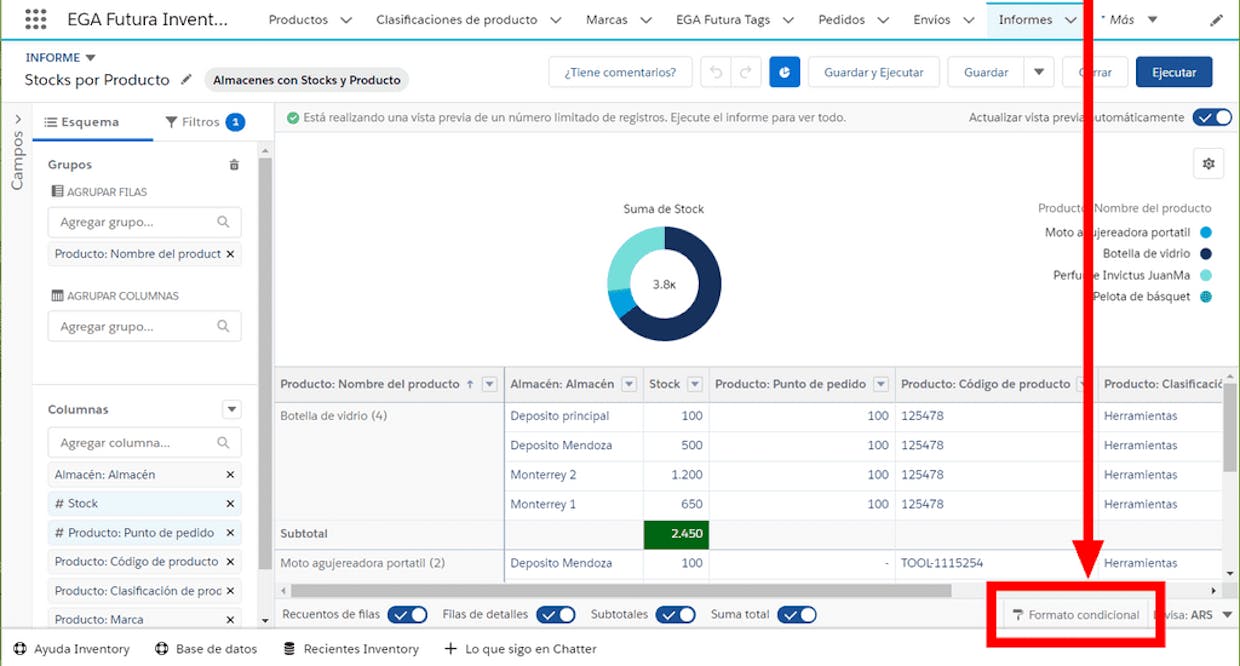The width and height of the screenshot is (1240, 666).
Task: Click search icon in Agregar columna field
Action: pyautogui.click(x=223, y=442)
